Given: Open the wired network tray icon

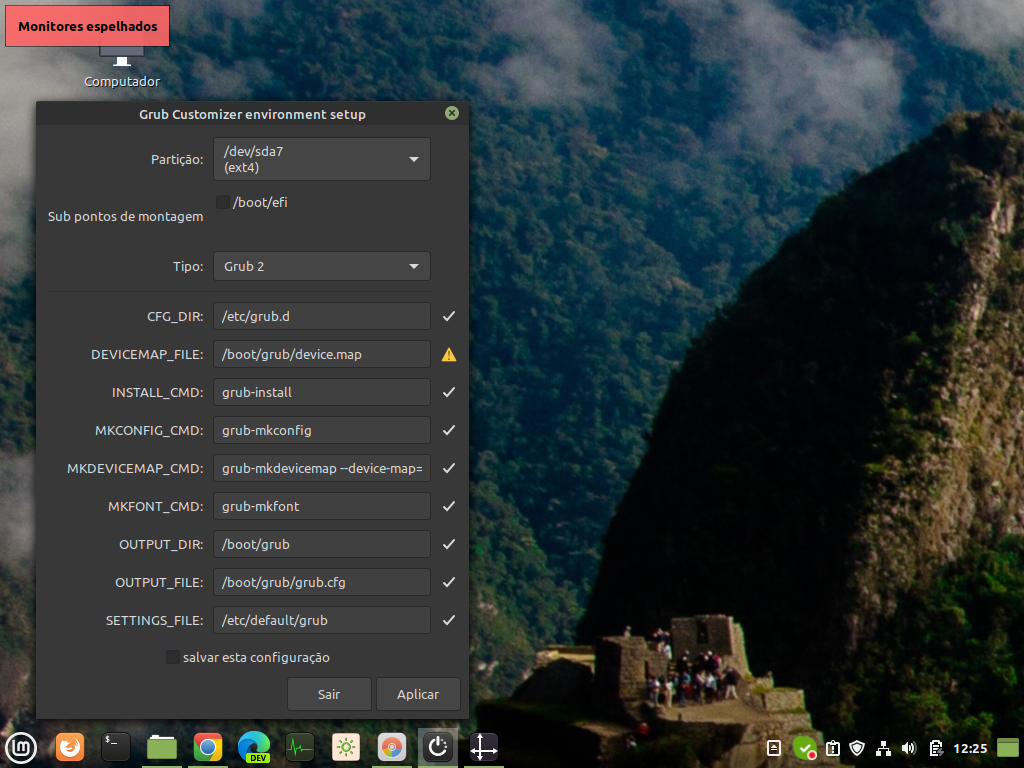Looking at the screenshot, I should (x=883, y=748).
